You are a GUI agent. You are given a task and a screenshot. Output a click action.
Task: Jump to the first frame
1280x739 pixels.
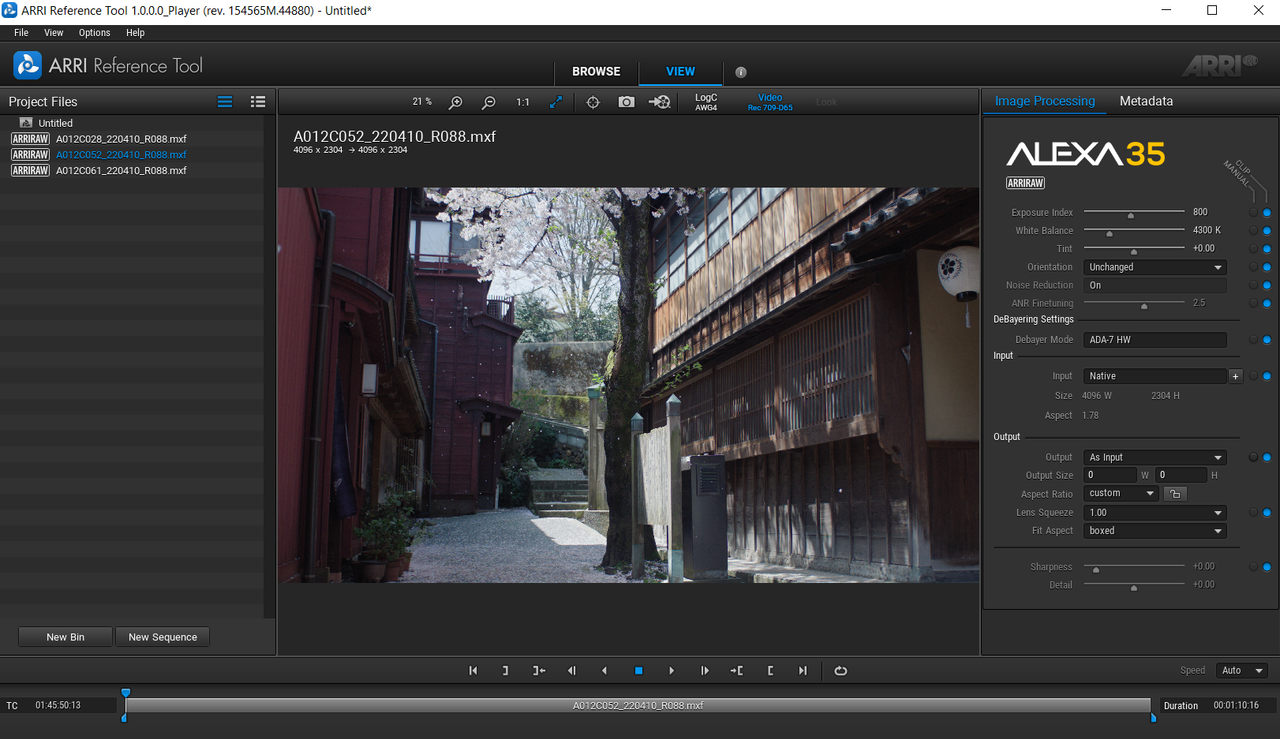coord(473,671)
